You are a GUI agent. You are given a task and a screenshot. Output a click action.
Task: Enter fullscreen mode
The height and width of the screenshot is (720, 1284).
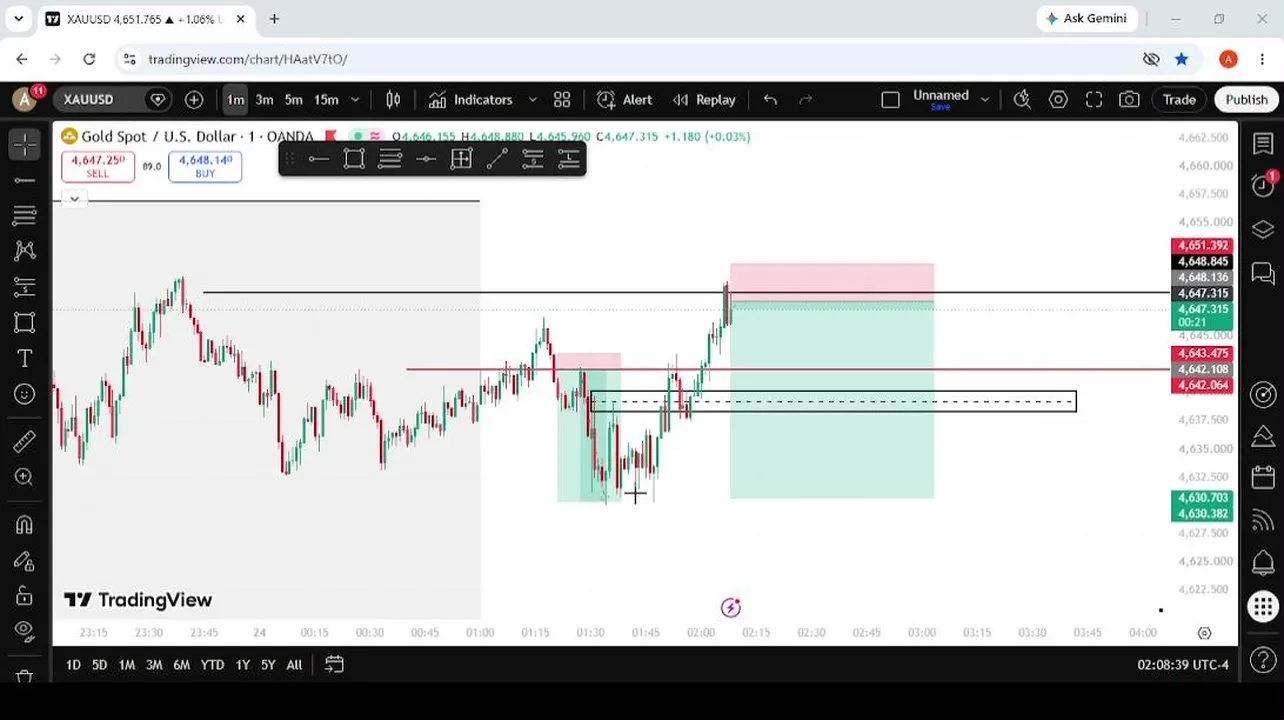pos(1094,99)
